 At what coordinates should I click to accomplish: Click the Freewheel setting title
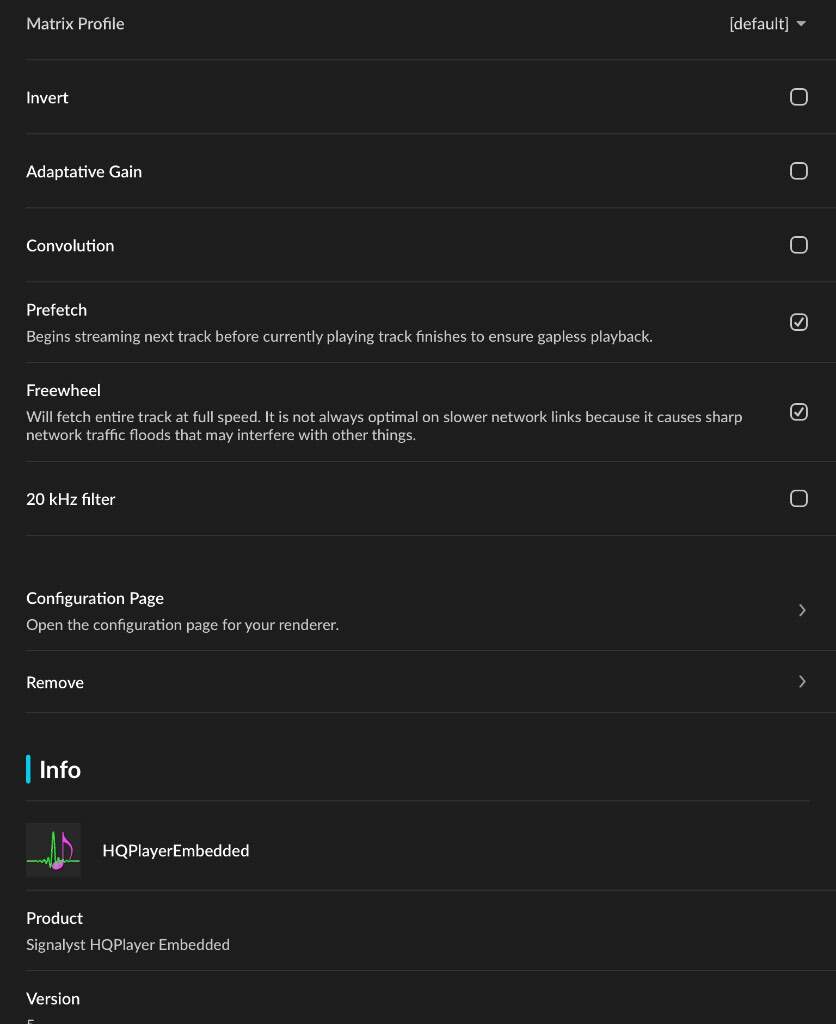coord(63,390)
